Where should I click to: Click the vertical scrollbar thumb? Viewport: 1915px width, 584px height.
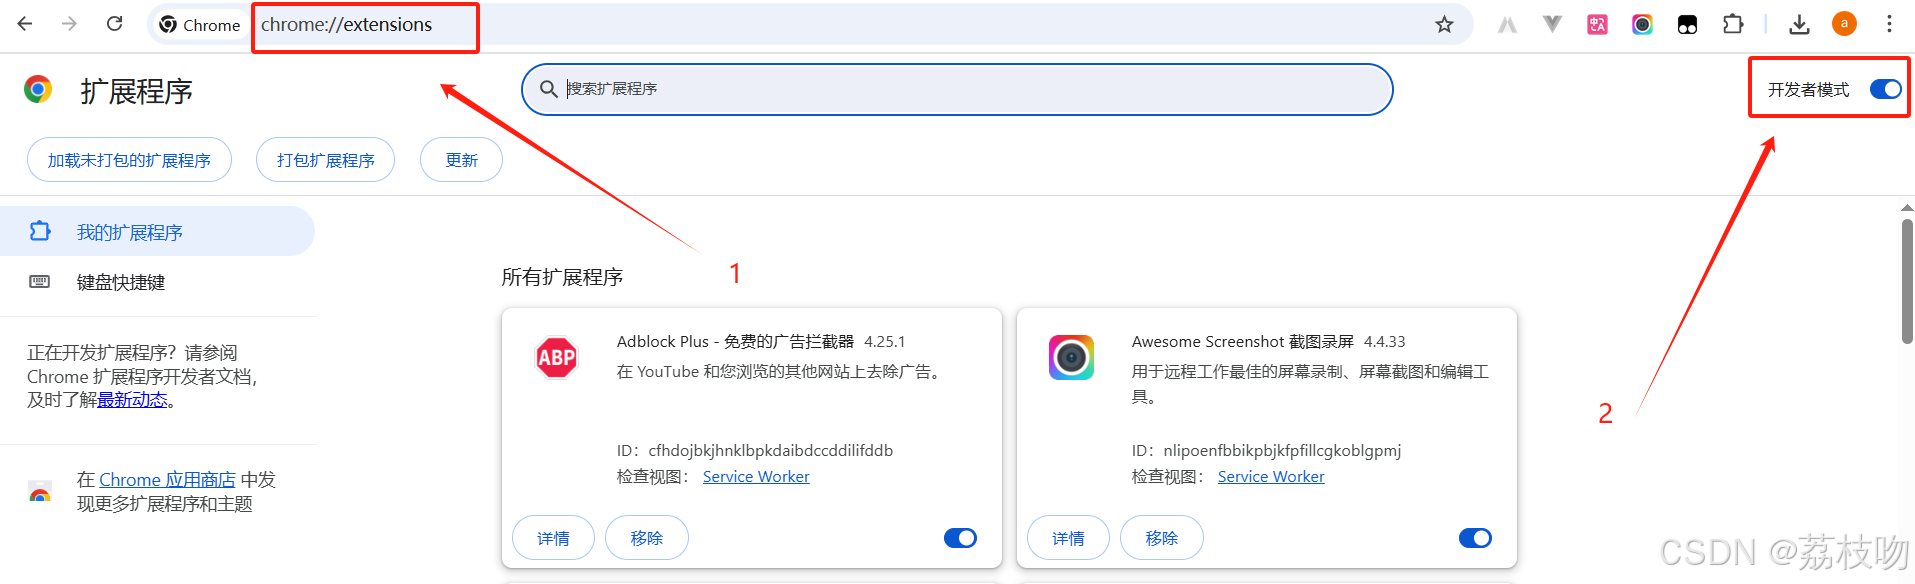point(1907,282)
